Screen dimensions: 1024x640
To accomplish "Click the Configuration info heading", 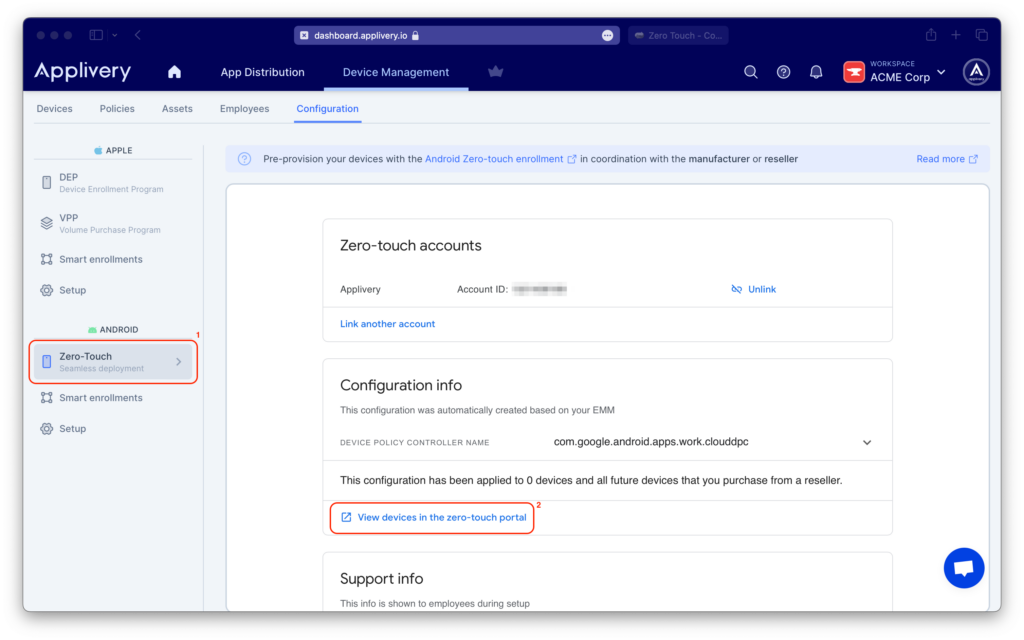I will (x=401, y=385).
